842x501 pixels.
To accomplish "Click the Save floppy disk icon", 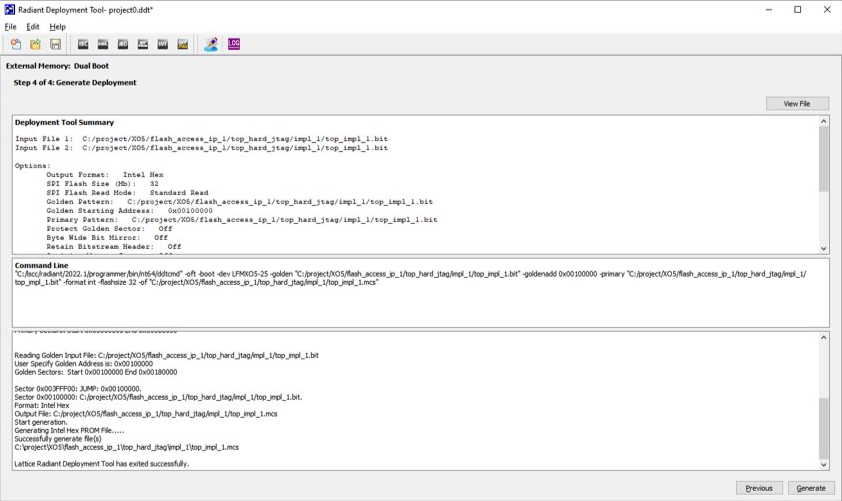I will (x=55, y=44).
